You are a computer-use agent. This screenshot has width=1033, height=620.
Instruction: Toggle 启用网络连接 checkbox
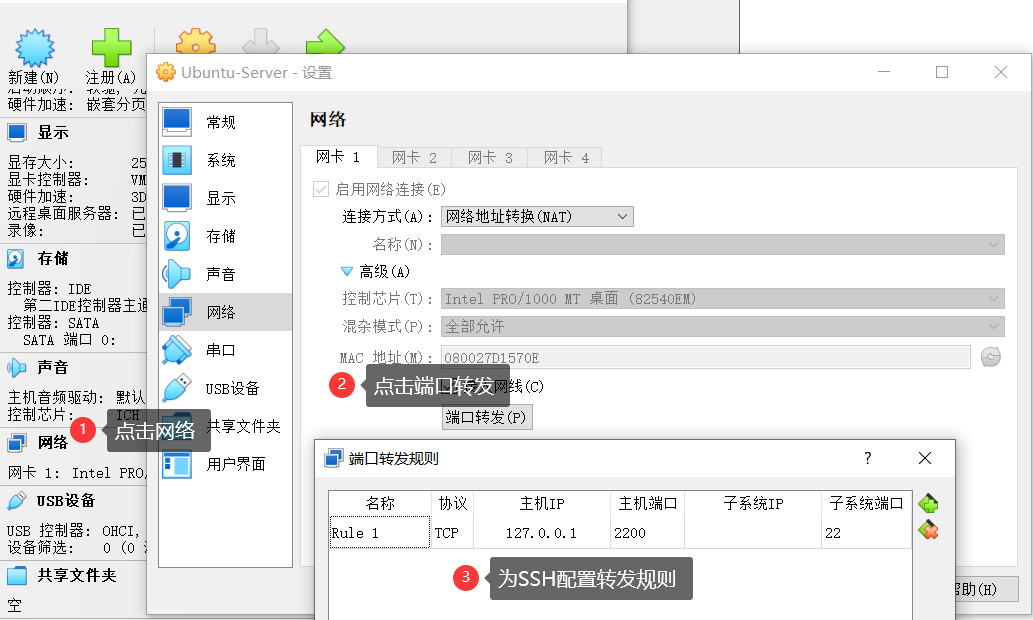point(321,189)
